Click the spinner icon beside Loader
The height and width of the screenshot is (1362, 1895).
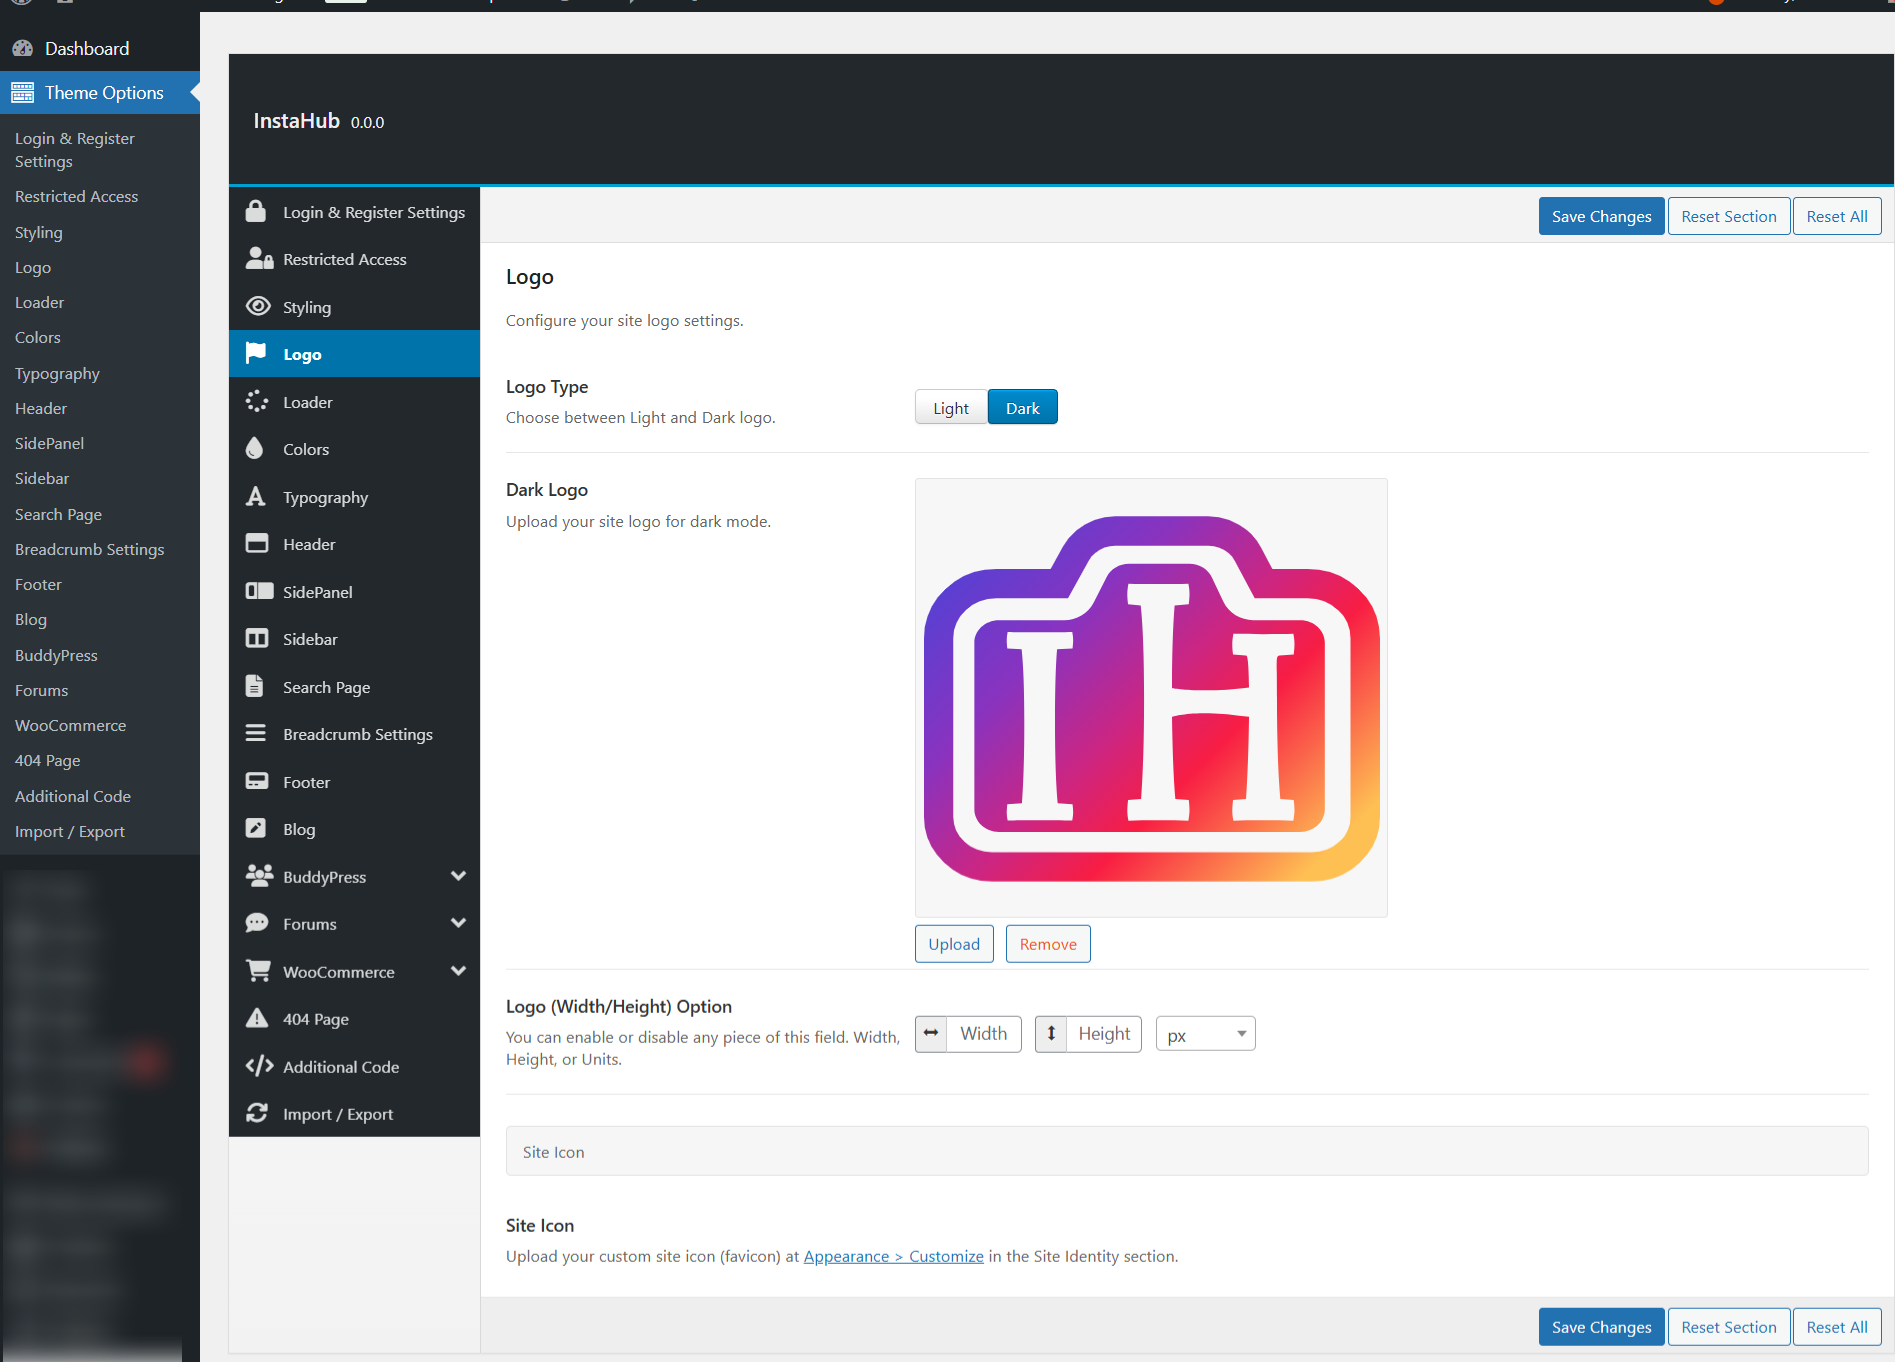pyautogui.click(x=257, y=402)
